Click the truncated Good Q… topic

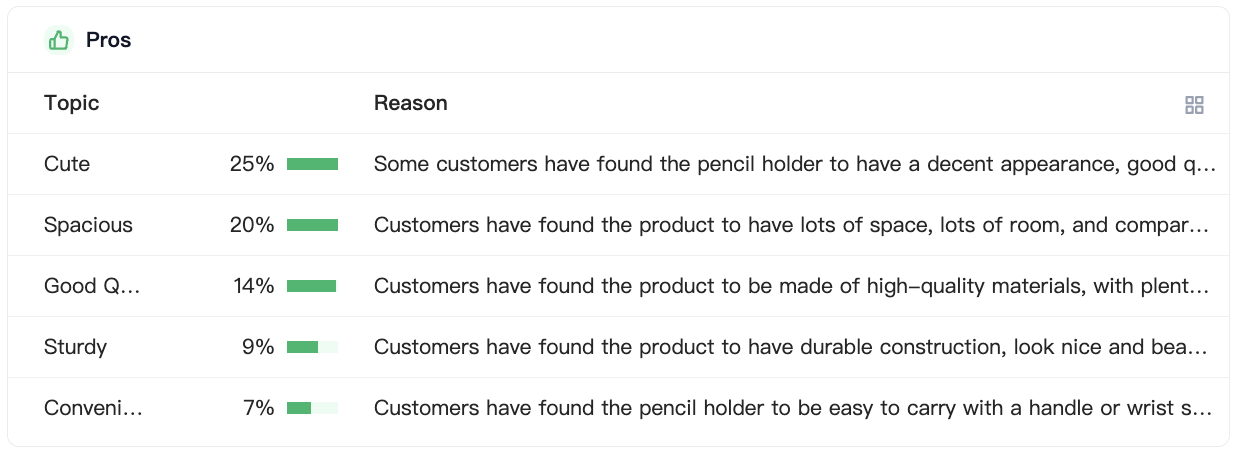click(x=92, y=286)
